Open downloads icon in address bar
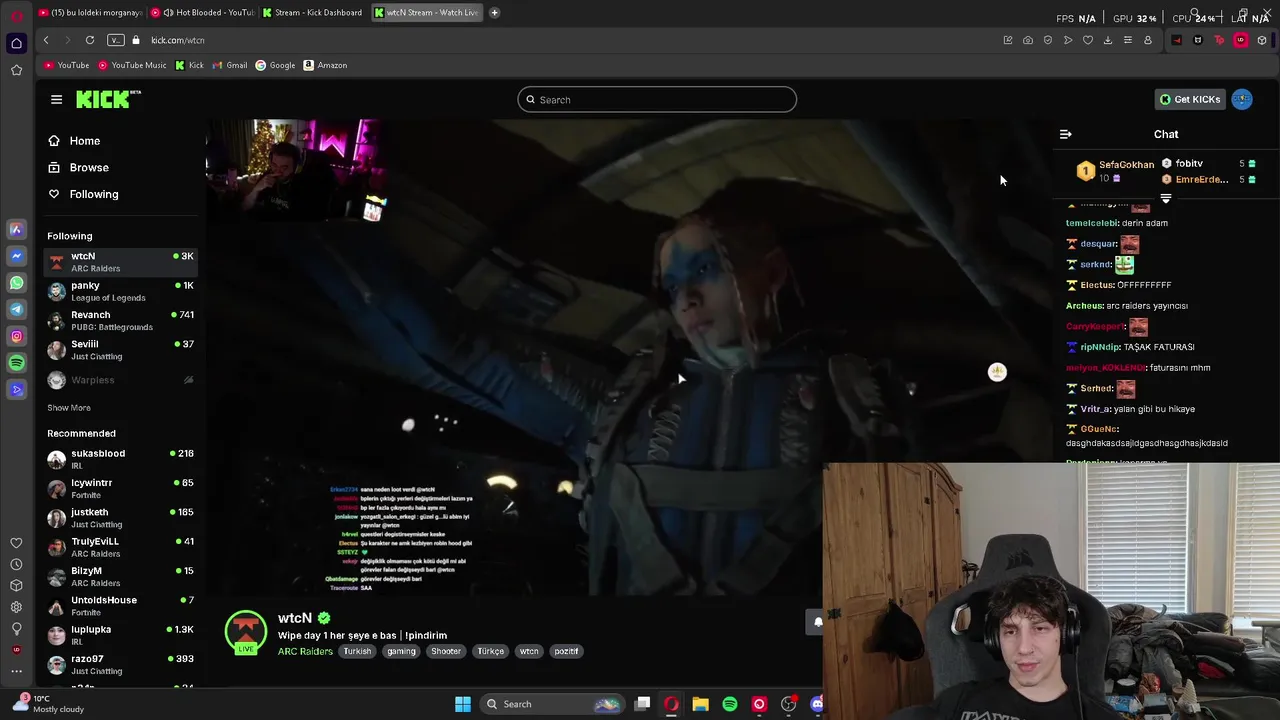 point(1108,40)
